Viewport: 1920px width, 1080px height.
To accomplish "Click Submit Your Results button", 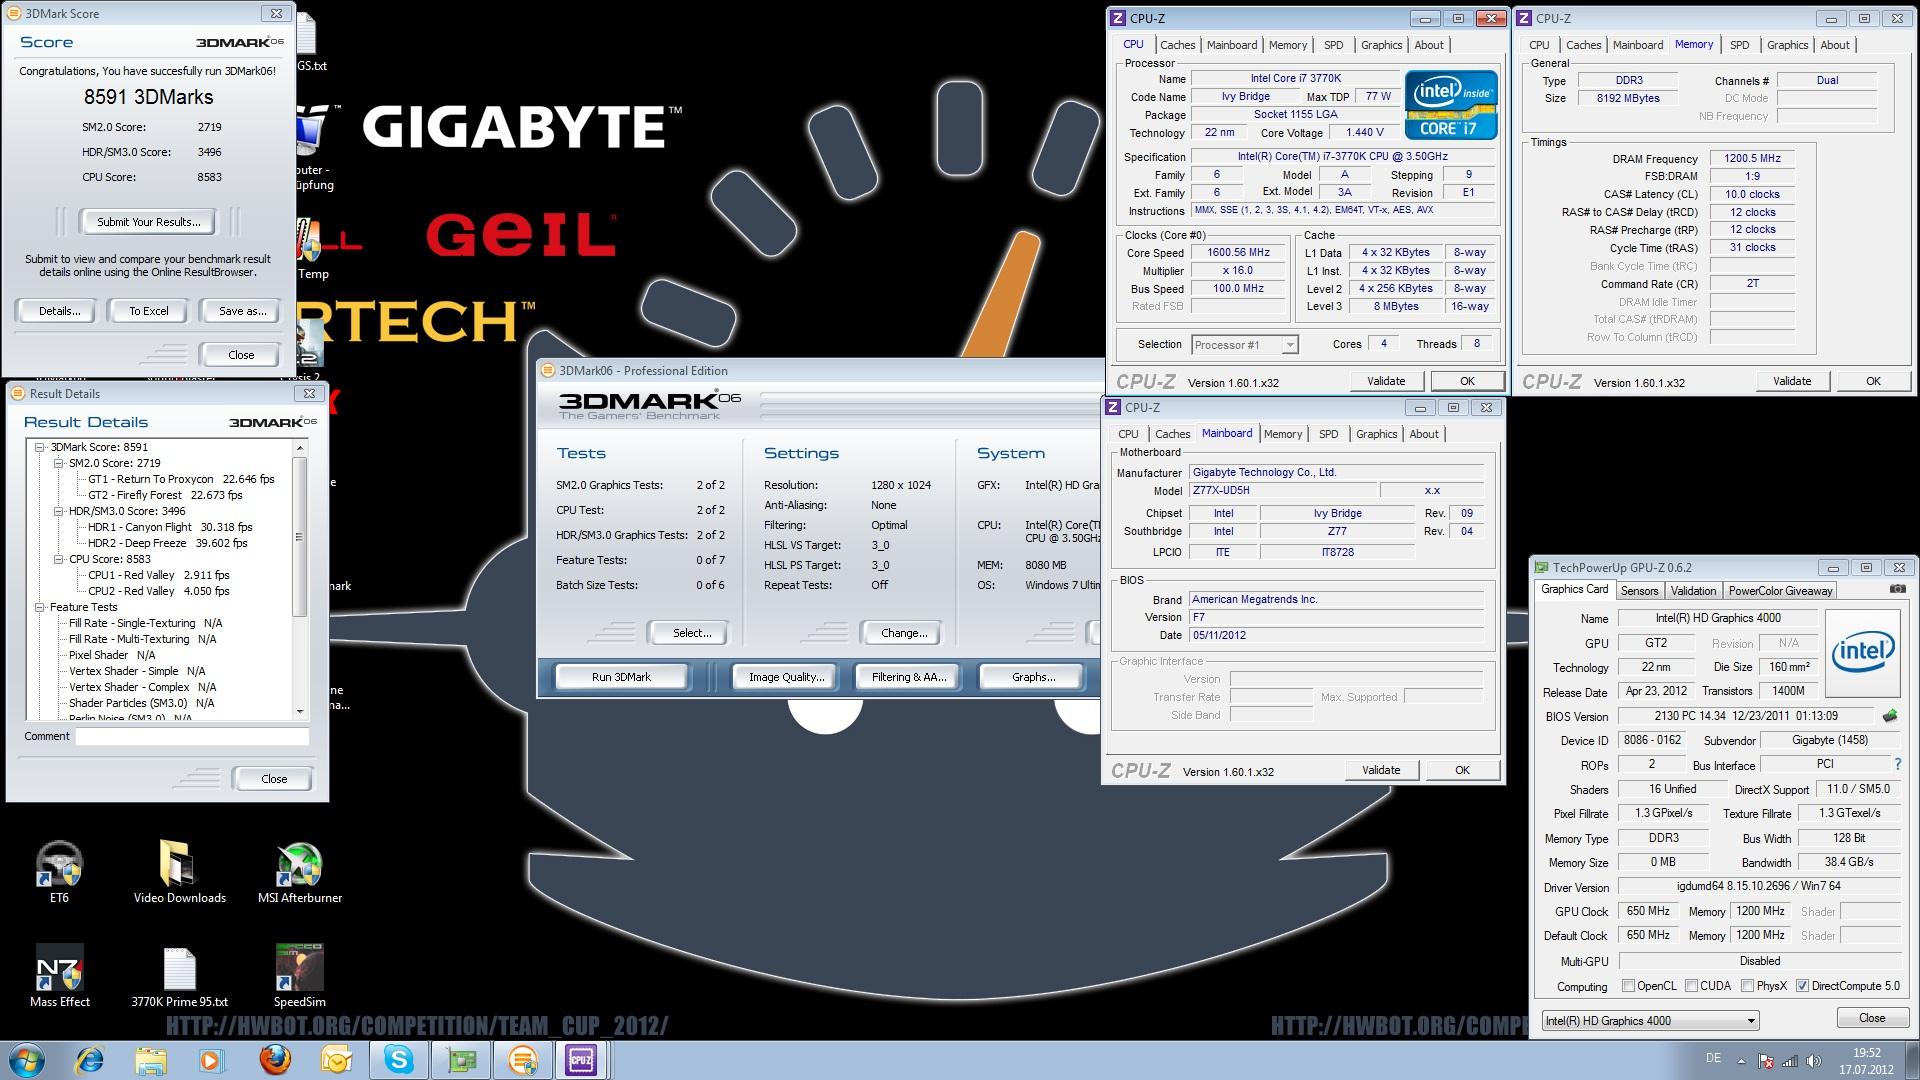I will point(149,222).
